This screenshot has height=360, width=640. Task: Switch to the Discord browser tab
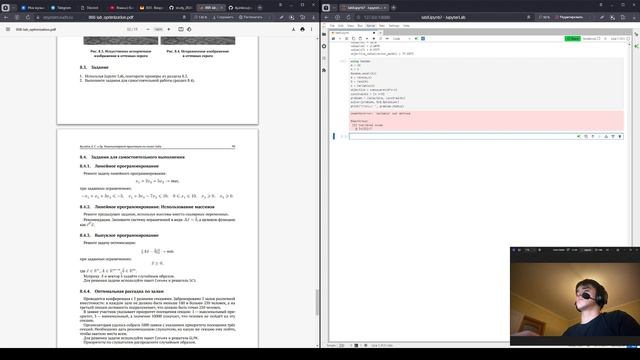[90, 7]
